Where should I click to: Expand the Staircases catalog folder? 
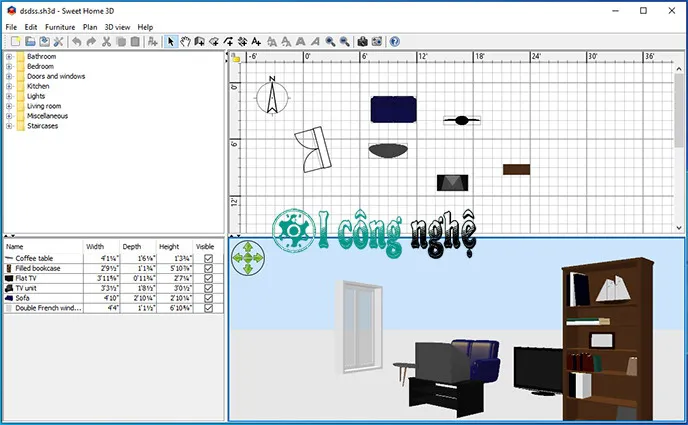click(9, 126)
